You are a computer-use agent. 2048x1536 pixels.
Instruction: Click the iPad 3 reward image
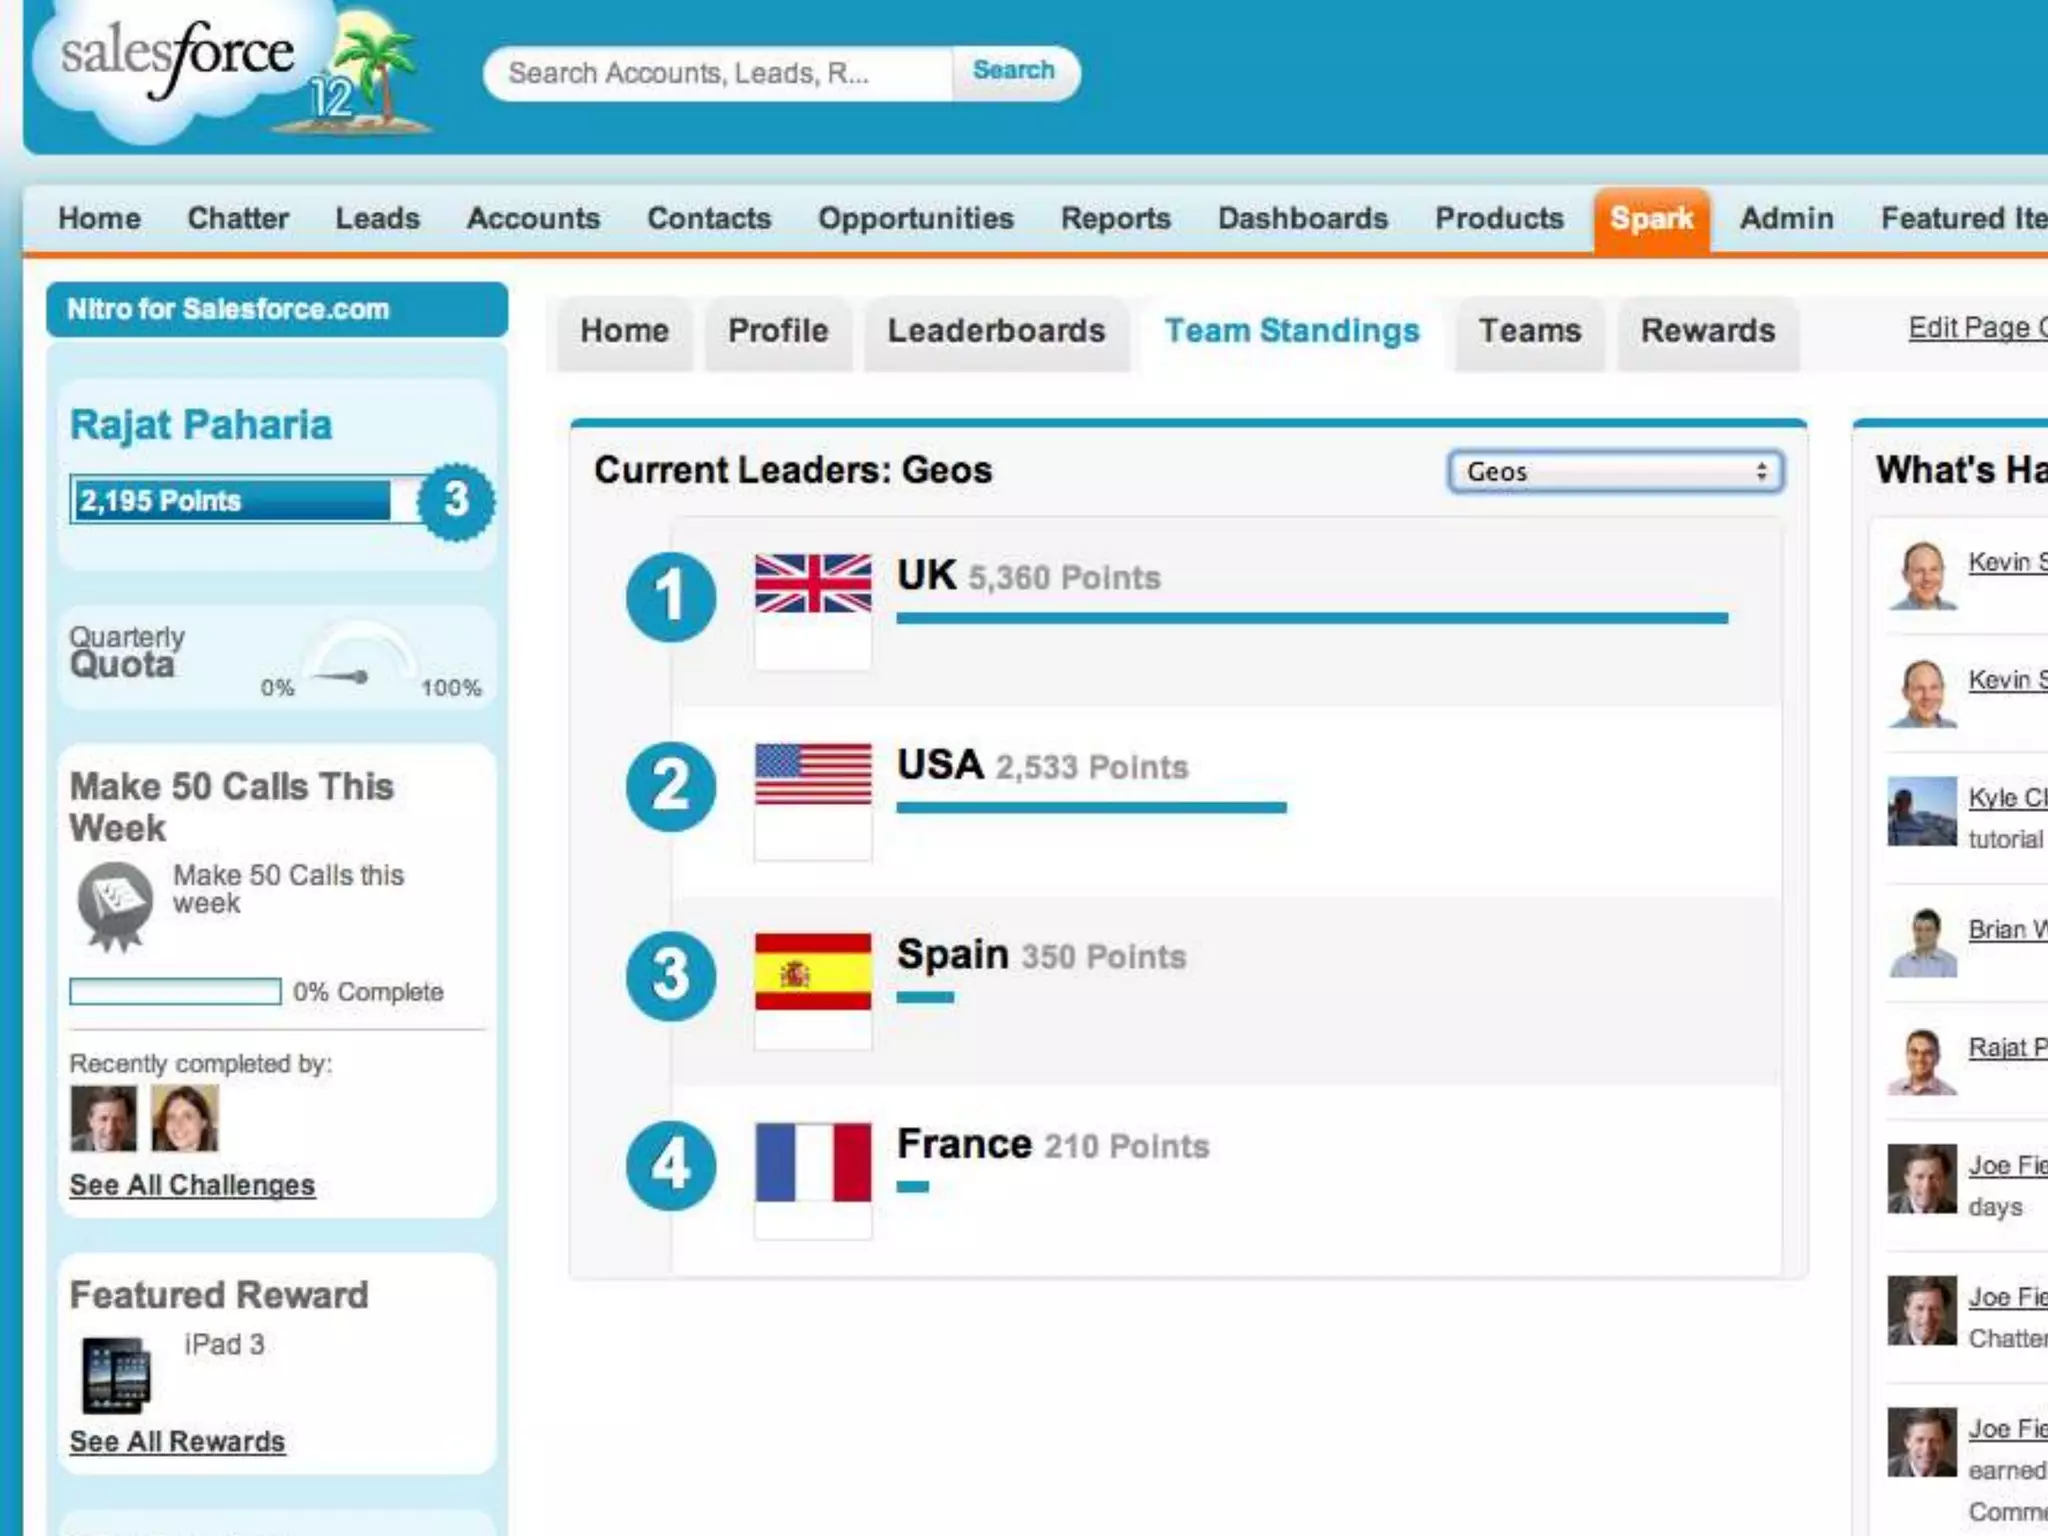click(116, 1374)
